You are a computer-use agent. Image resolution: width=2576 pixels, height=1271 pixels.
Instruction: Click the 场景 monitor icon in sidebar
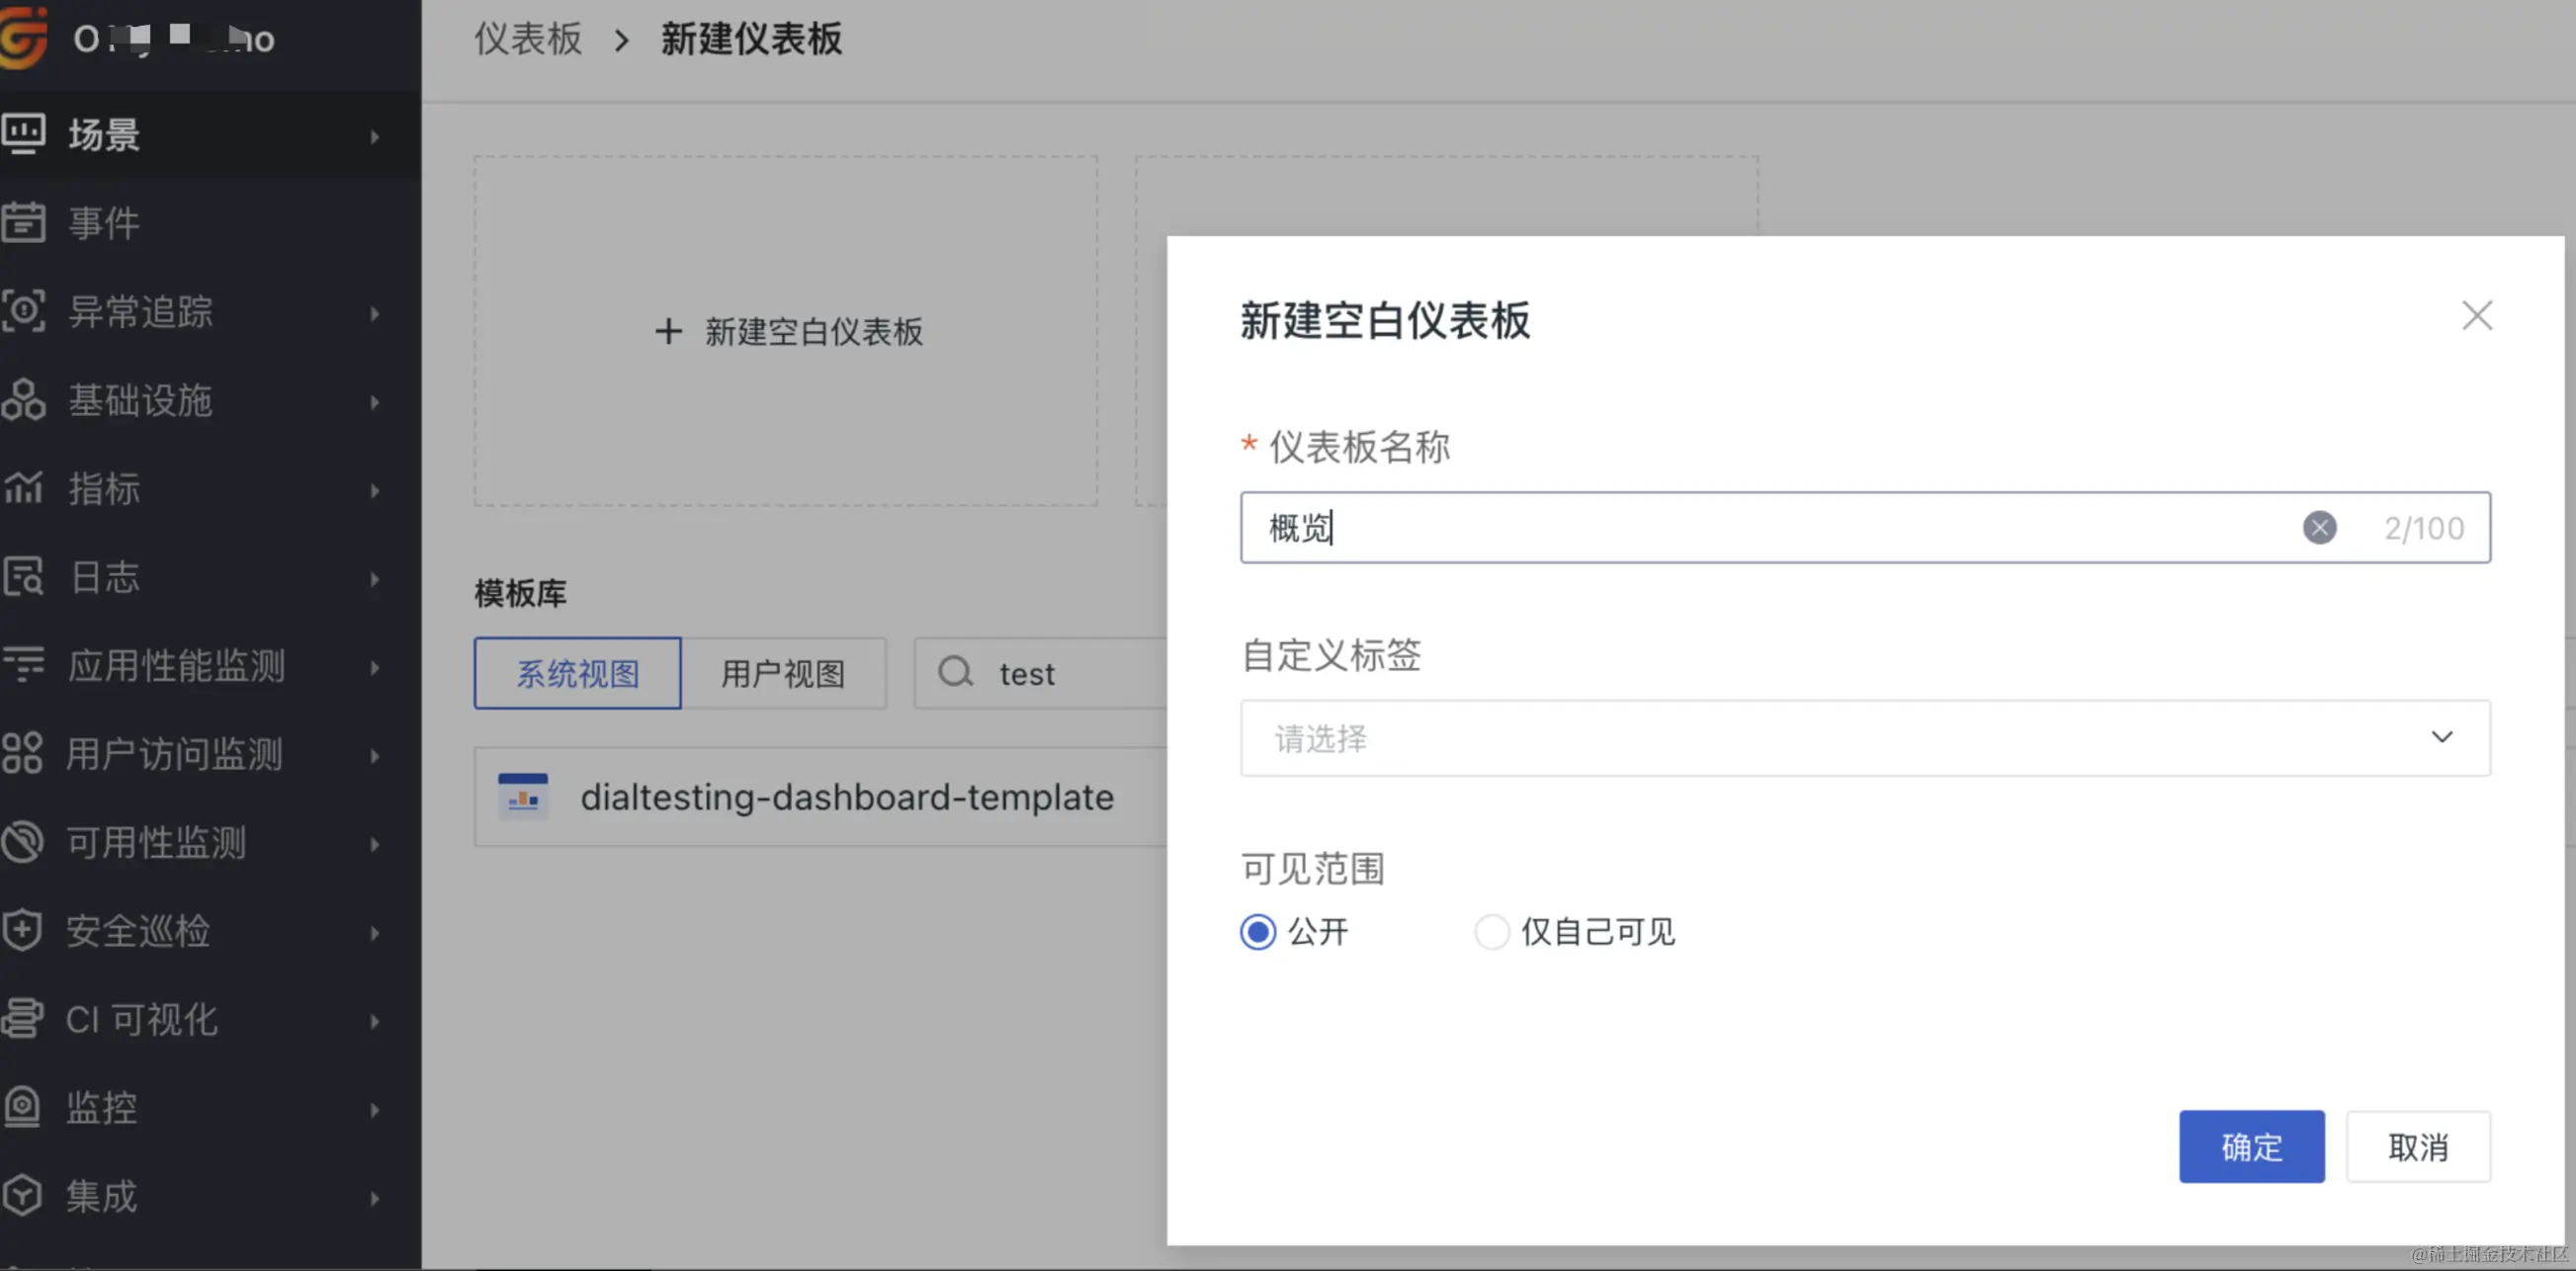(24, 134)
